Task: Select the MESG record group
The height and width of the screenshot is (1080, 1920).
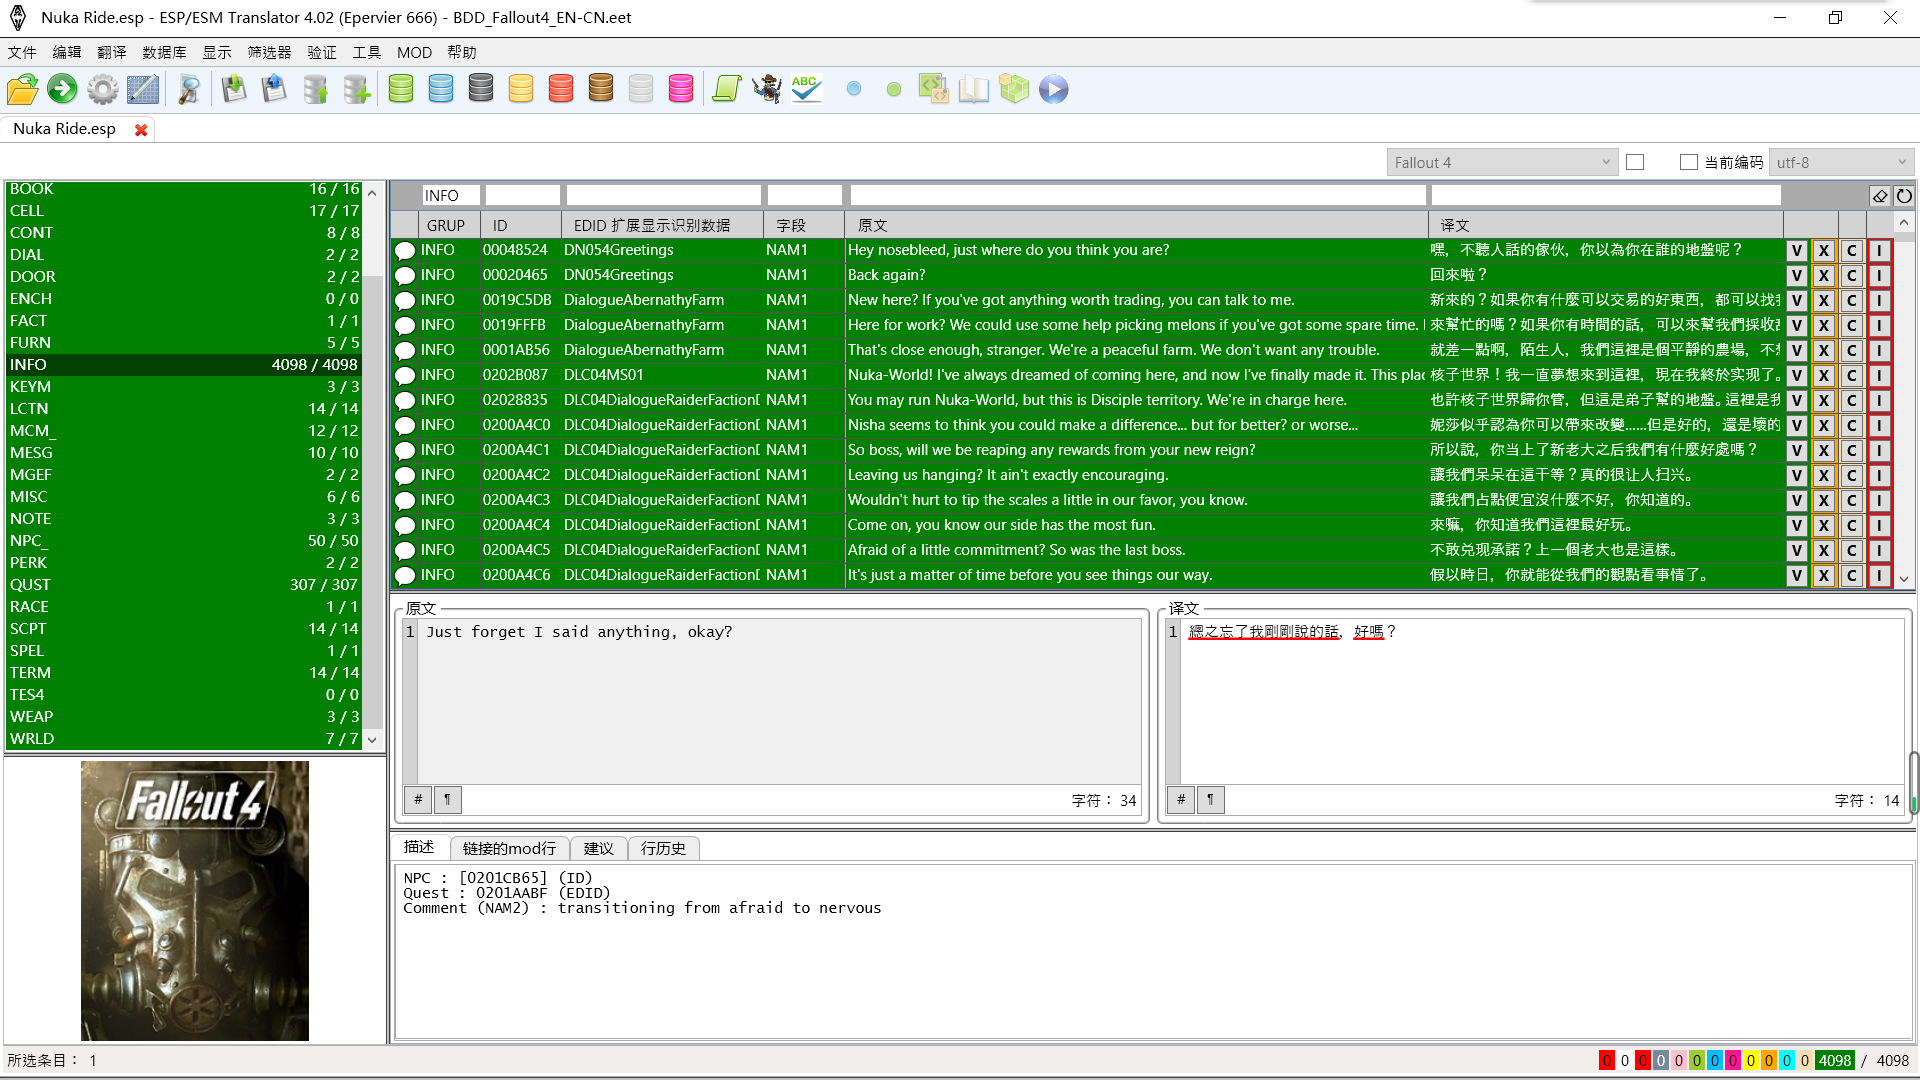Action: click(184, 453)
